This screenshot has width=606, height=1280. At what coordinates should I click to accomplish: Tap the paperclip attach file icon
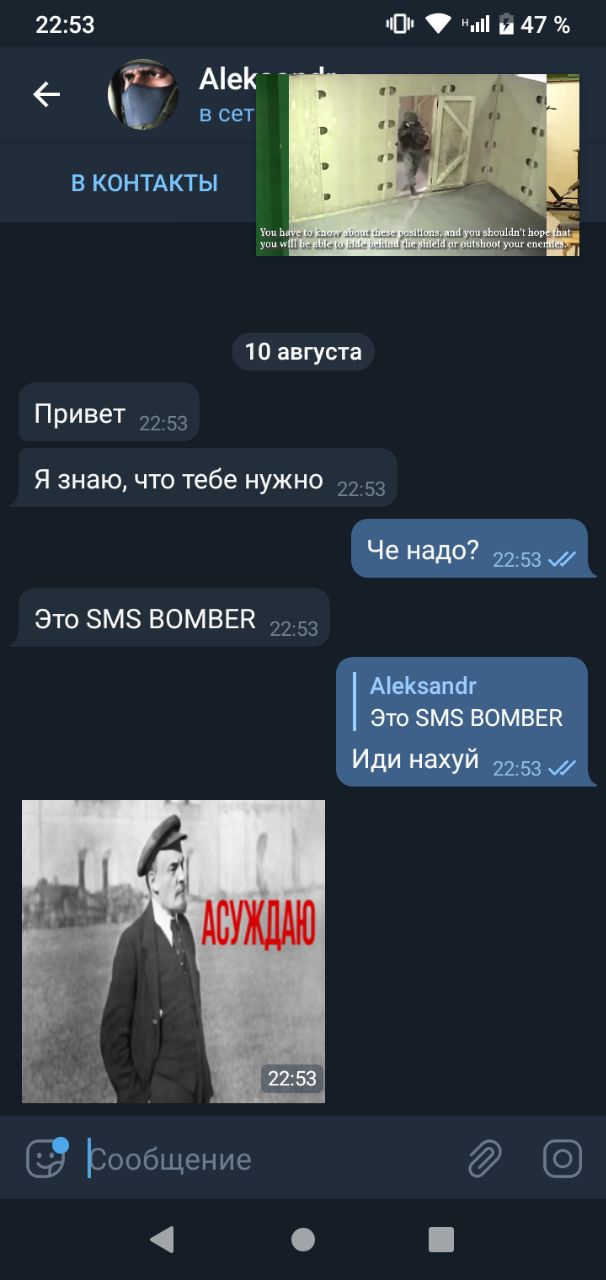click(484, 1159)
